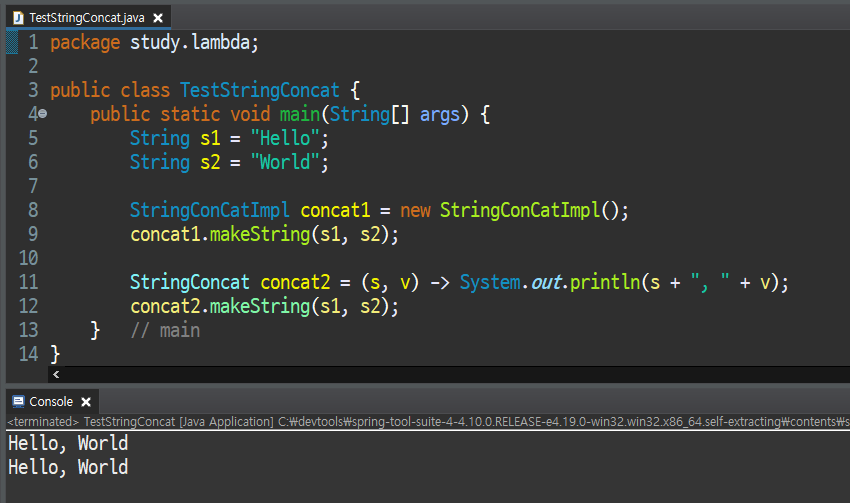Click line number 11 in the gutter
The width and height of the screenshot is (850, 503).
pos(28,282)
